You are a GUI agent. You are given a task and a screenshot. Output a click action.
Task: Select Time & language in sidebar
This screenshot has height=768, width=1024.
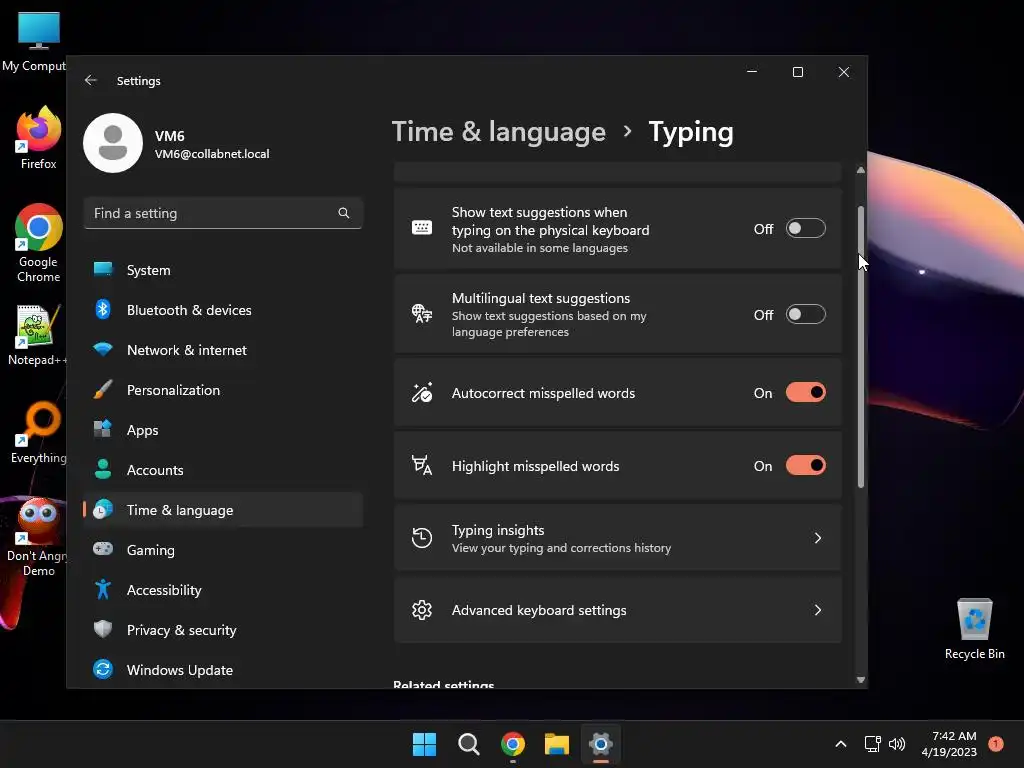pyautogui.click(x=223, y=509)
